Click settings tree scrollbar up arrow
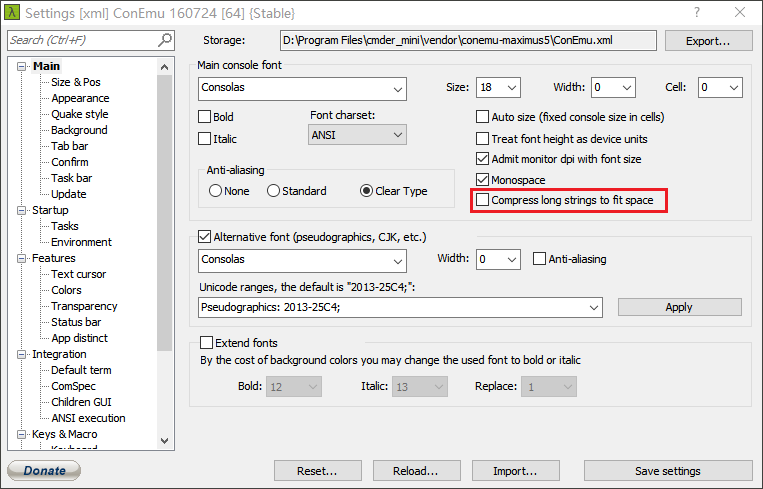Viewport: 763px width, 489px height. pos(164,67)
